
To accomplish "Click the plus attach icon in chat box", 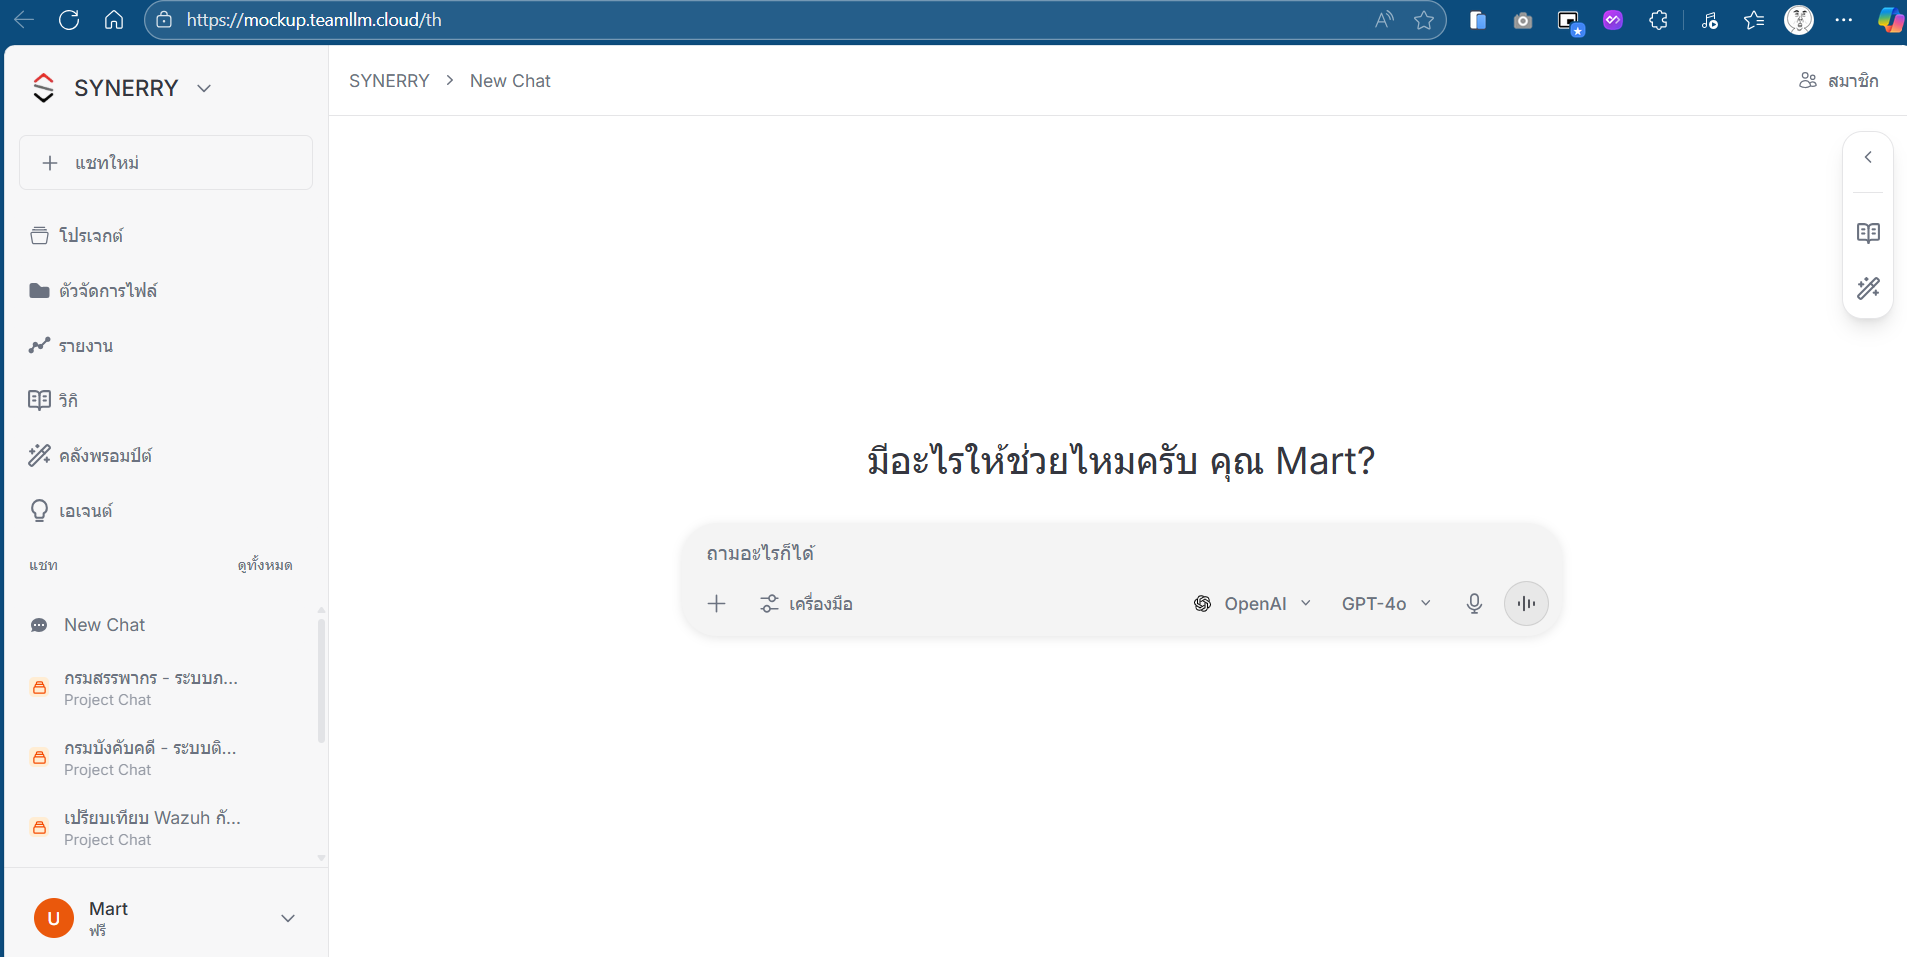I will tap(716, 603).
